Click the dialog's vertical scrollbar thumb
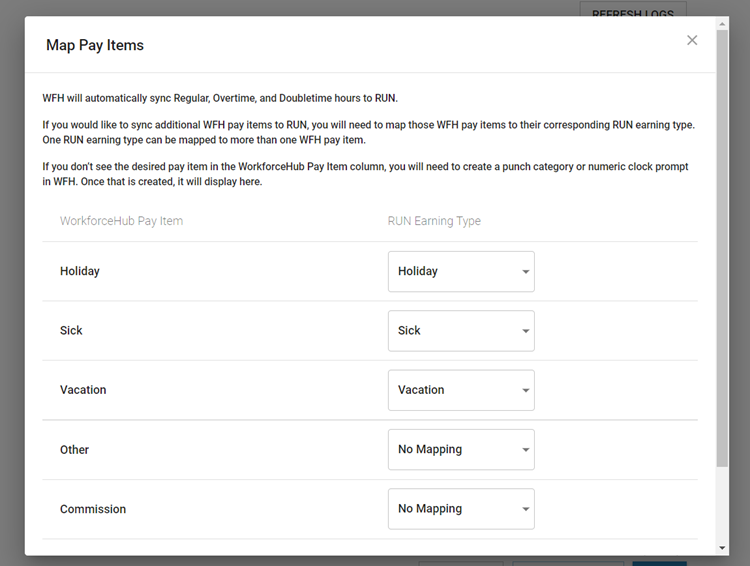750x566 pixels. [722, 250]
